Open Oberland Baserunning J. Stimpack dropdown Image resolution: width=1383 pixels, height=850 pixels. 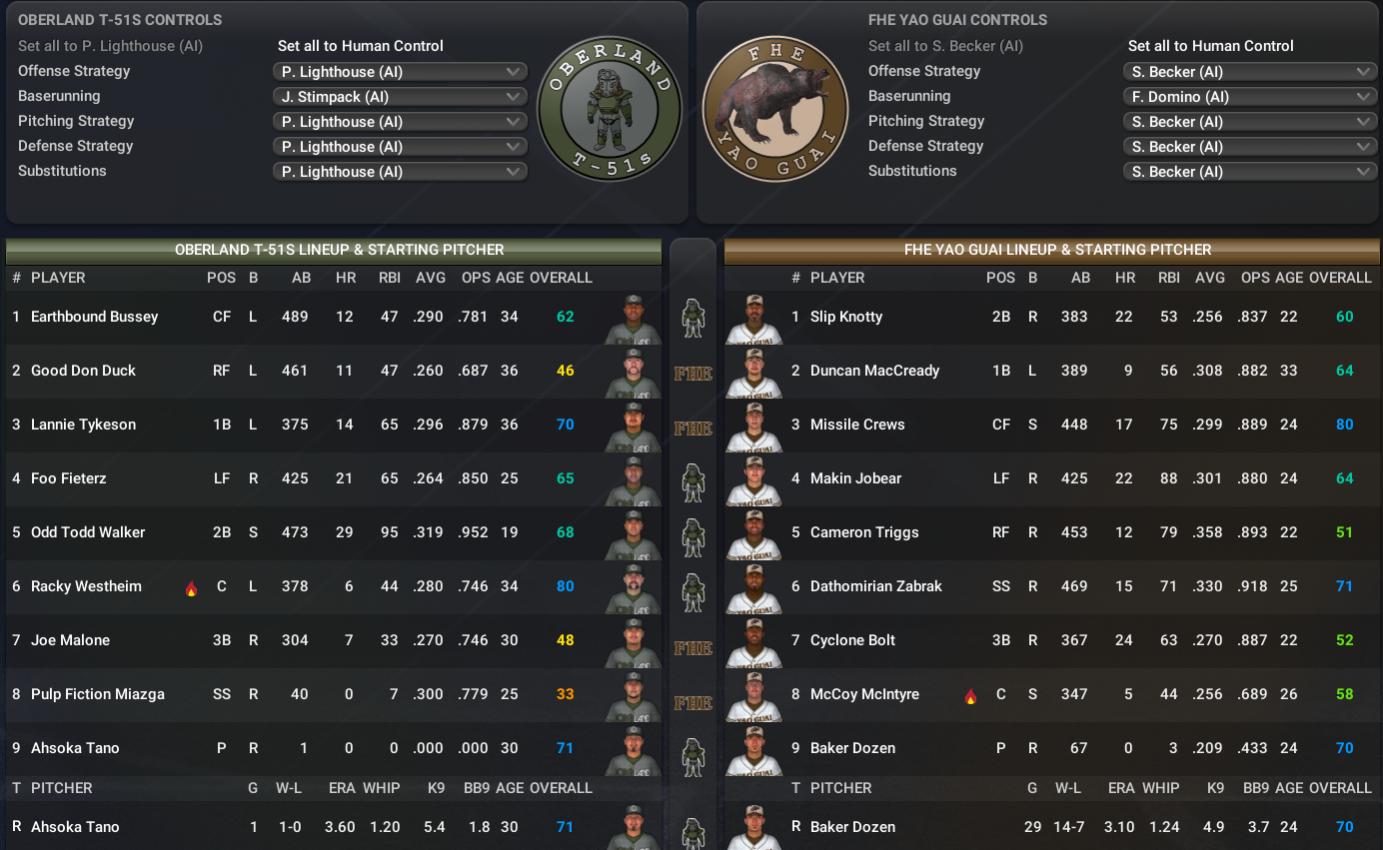399,97
